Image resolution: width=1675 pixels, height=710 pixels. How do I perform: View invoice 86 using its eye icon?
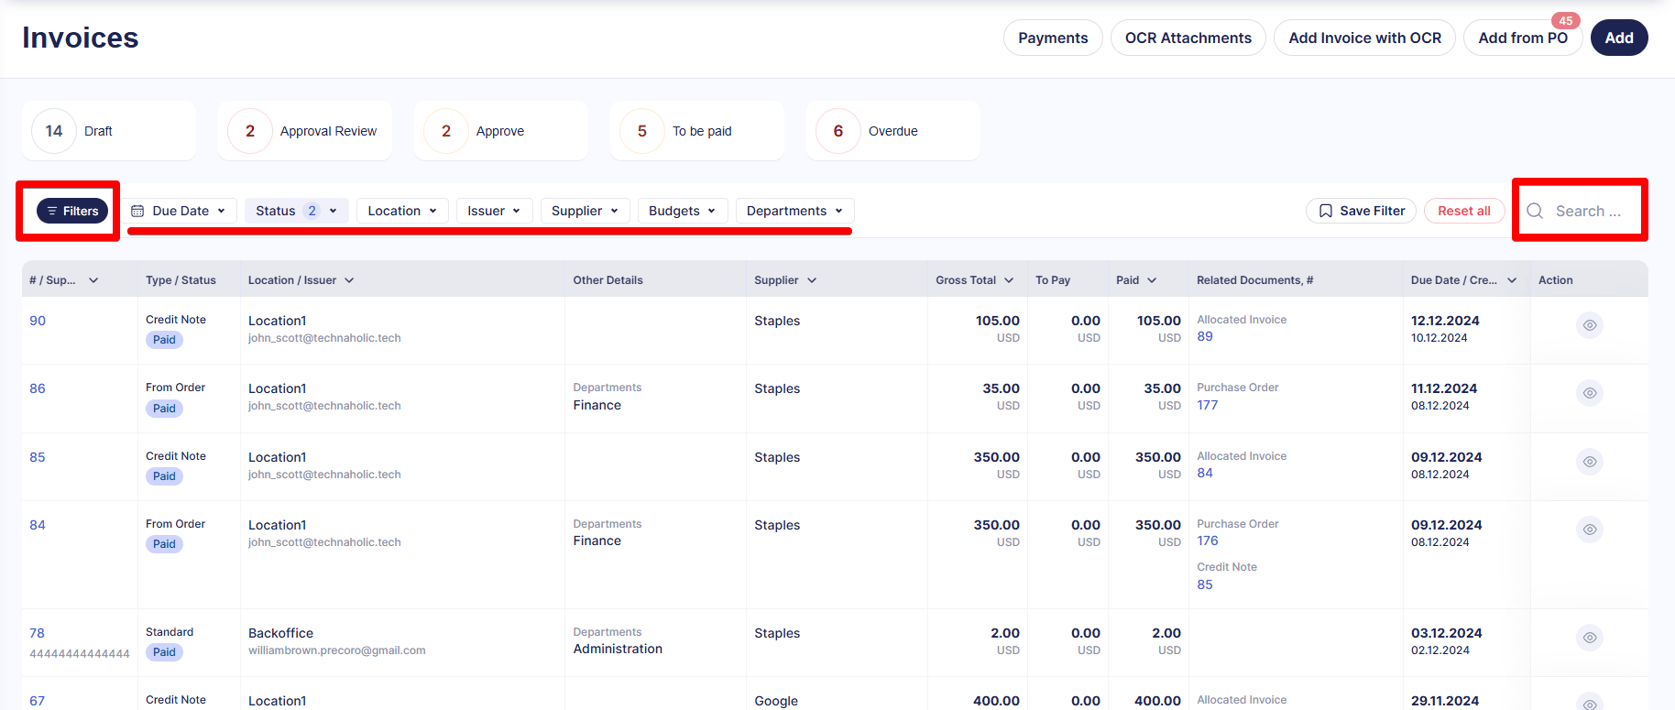pyautogui.click(x=1589, y=393)
